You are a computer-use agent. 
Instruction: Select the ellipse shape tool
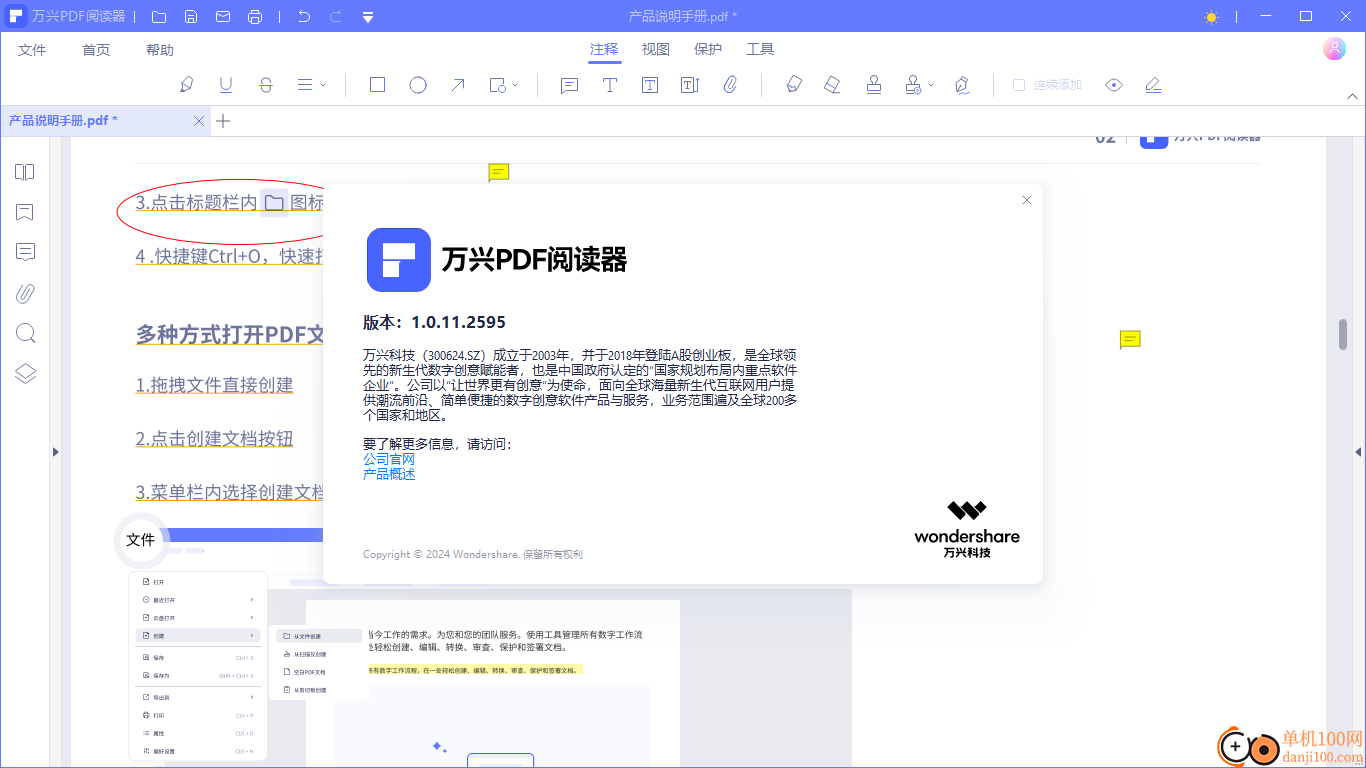point(418,85)
